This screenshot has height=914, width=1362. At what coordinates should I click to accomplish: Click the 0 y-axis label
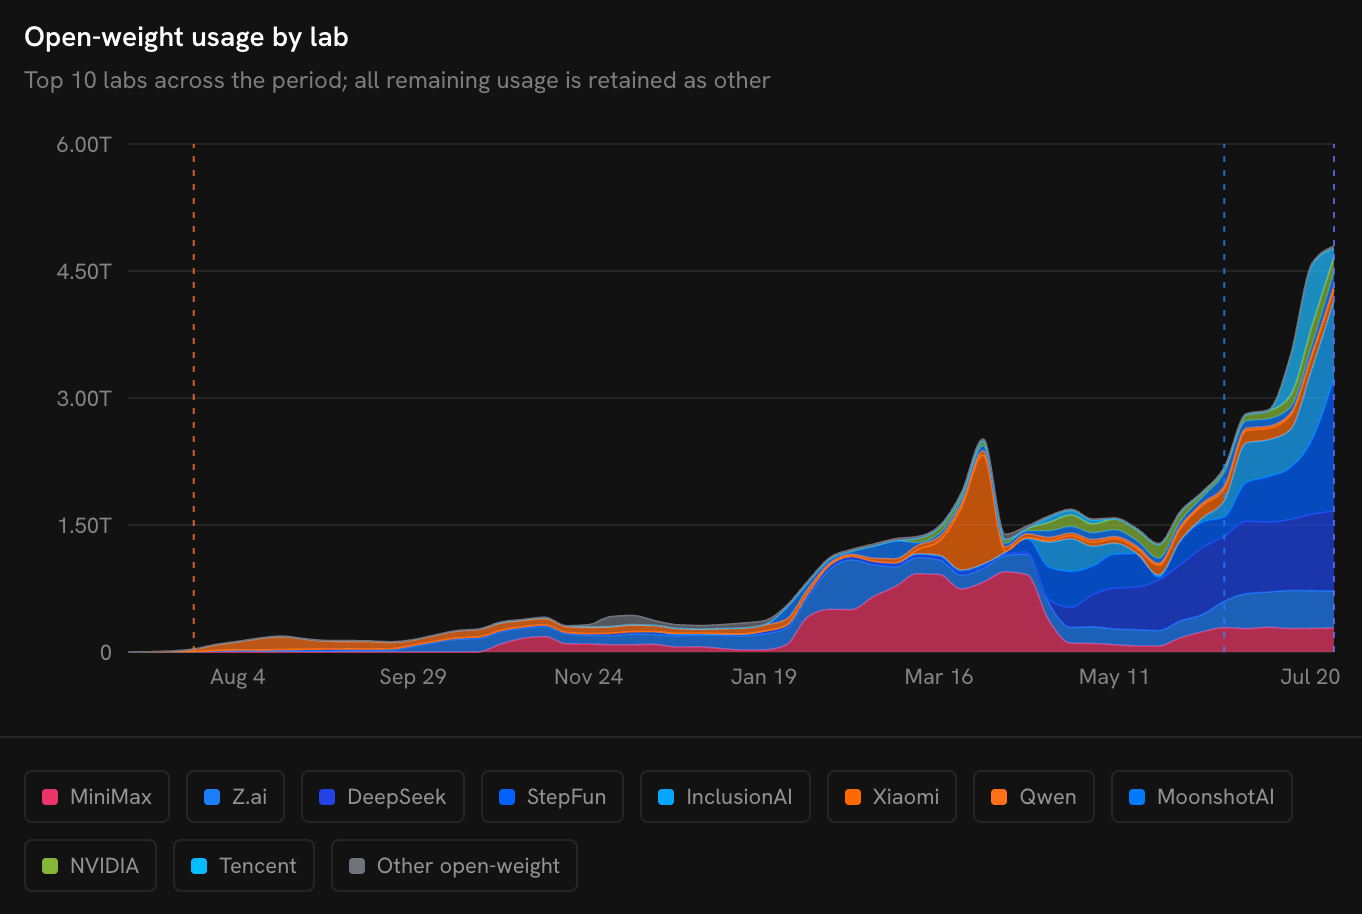click(106, 652)
